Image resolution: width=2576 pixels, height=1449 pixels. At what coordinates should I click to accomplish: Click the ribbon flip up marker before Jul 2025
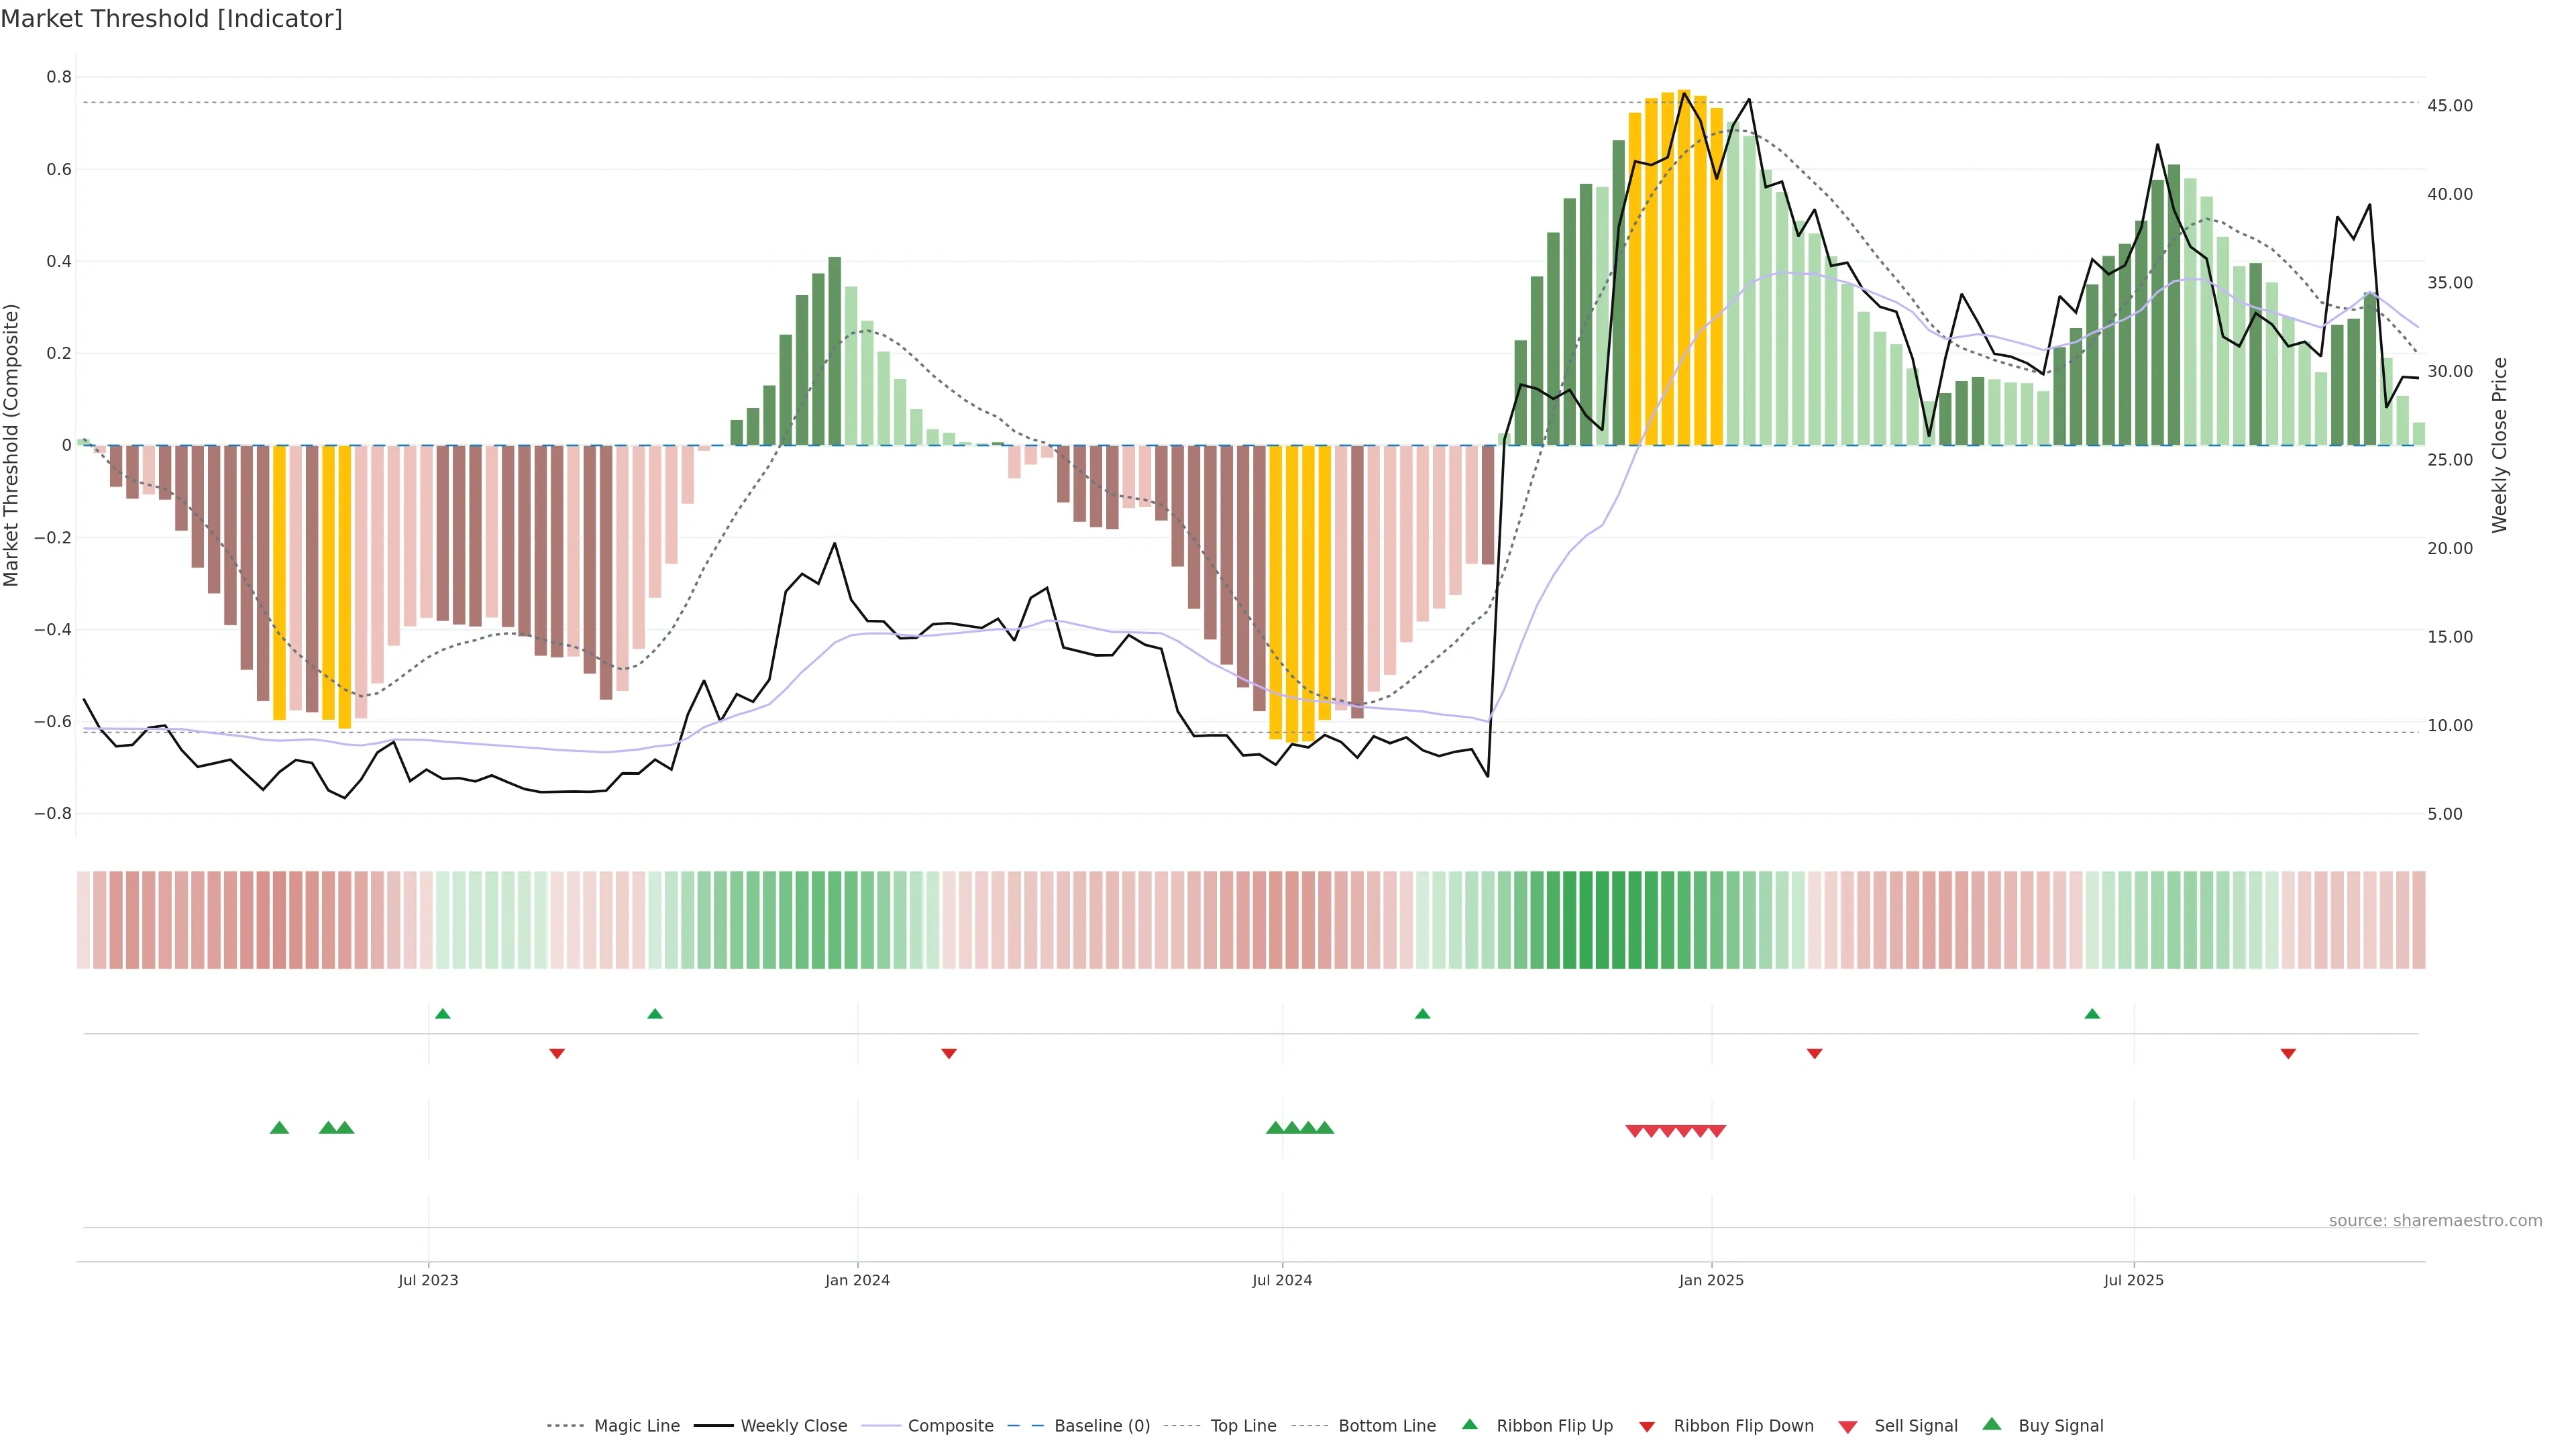(x=2092, y=1014)
